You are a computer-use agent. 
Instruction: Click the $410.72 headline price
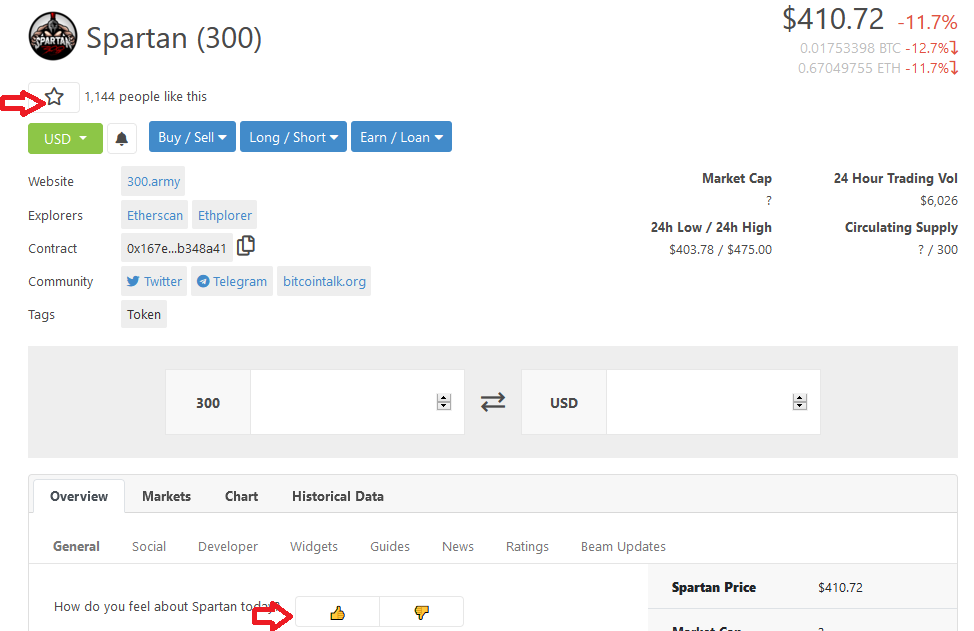[x=832, y=19]
